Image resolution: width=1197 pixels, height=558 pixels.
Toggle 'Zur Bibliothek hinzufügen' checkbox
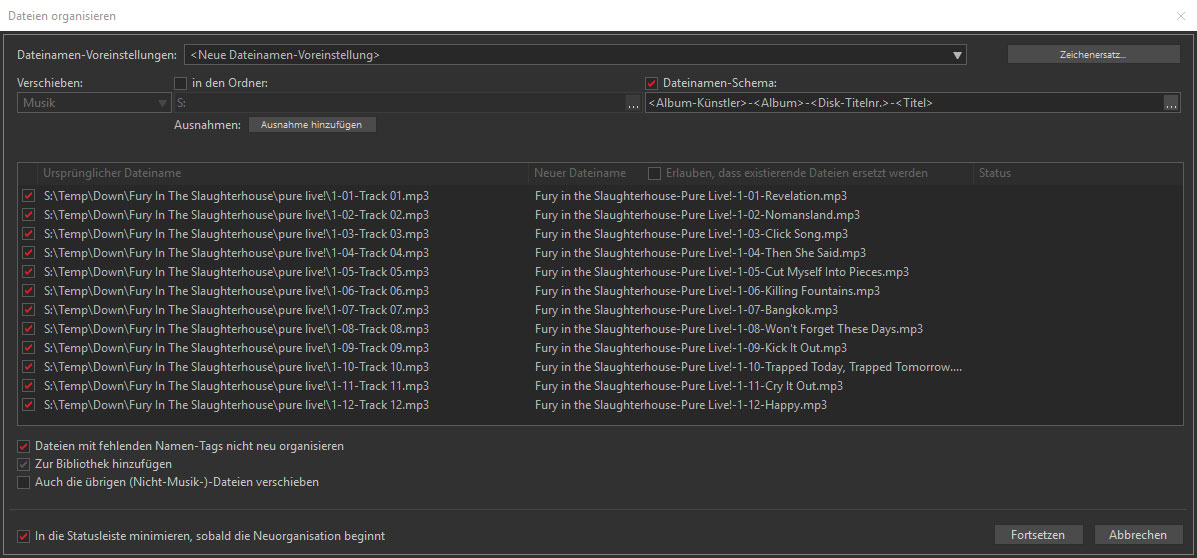[24, 464]
